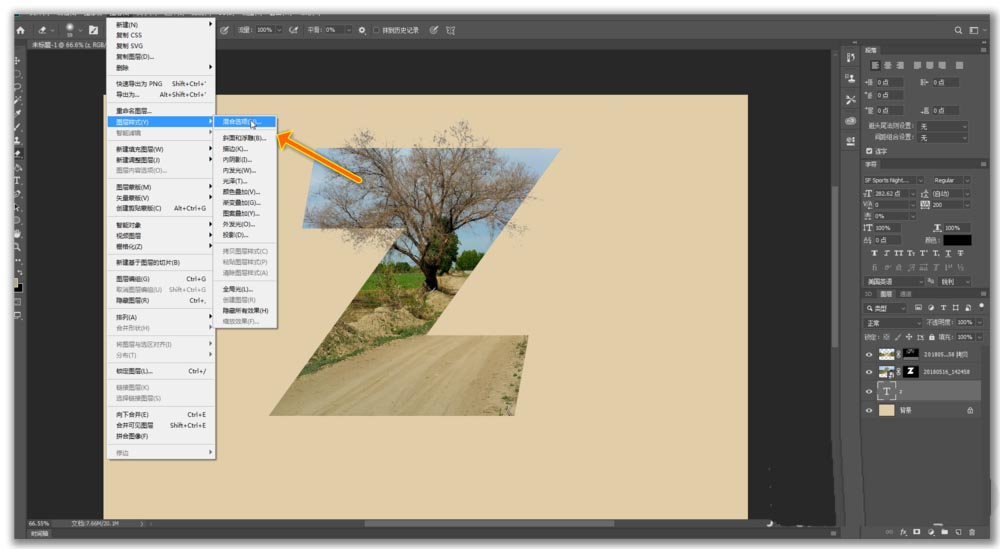Click the add layer mask icon
This screenshot has width=1000, height=549.
[x=917, y=531]
